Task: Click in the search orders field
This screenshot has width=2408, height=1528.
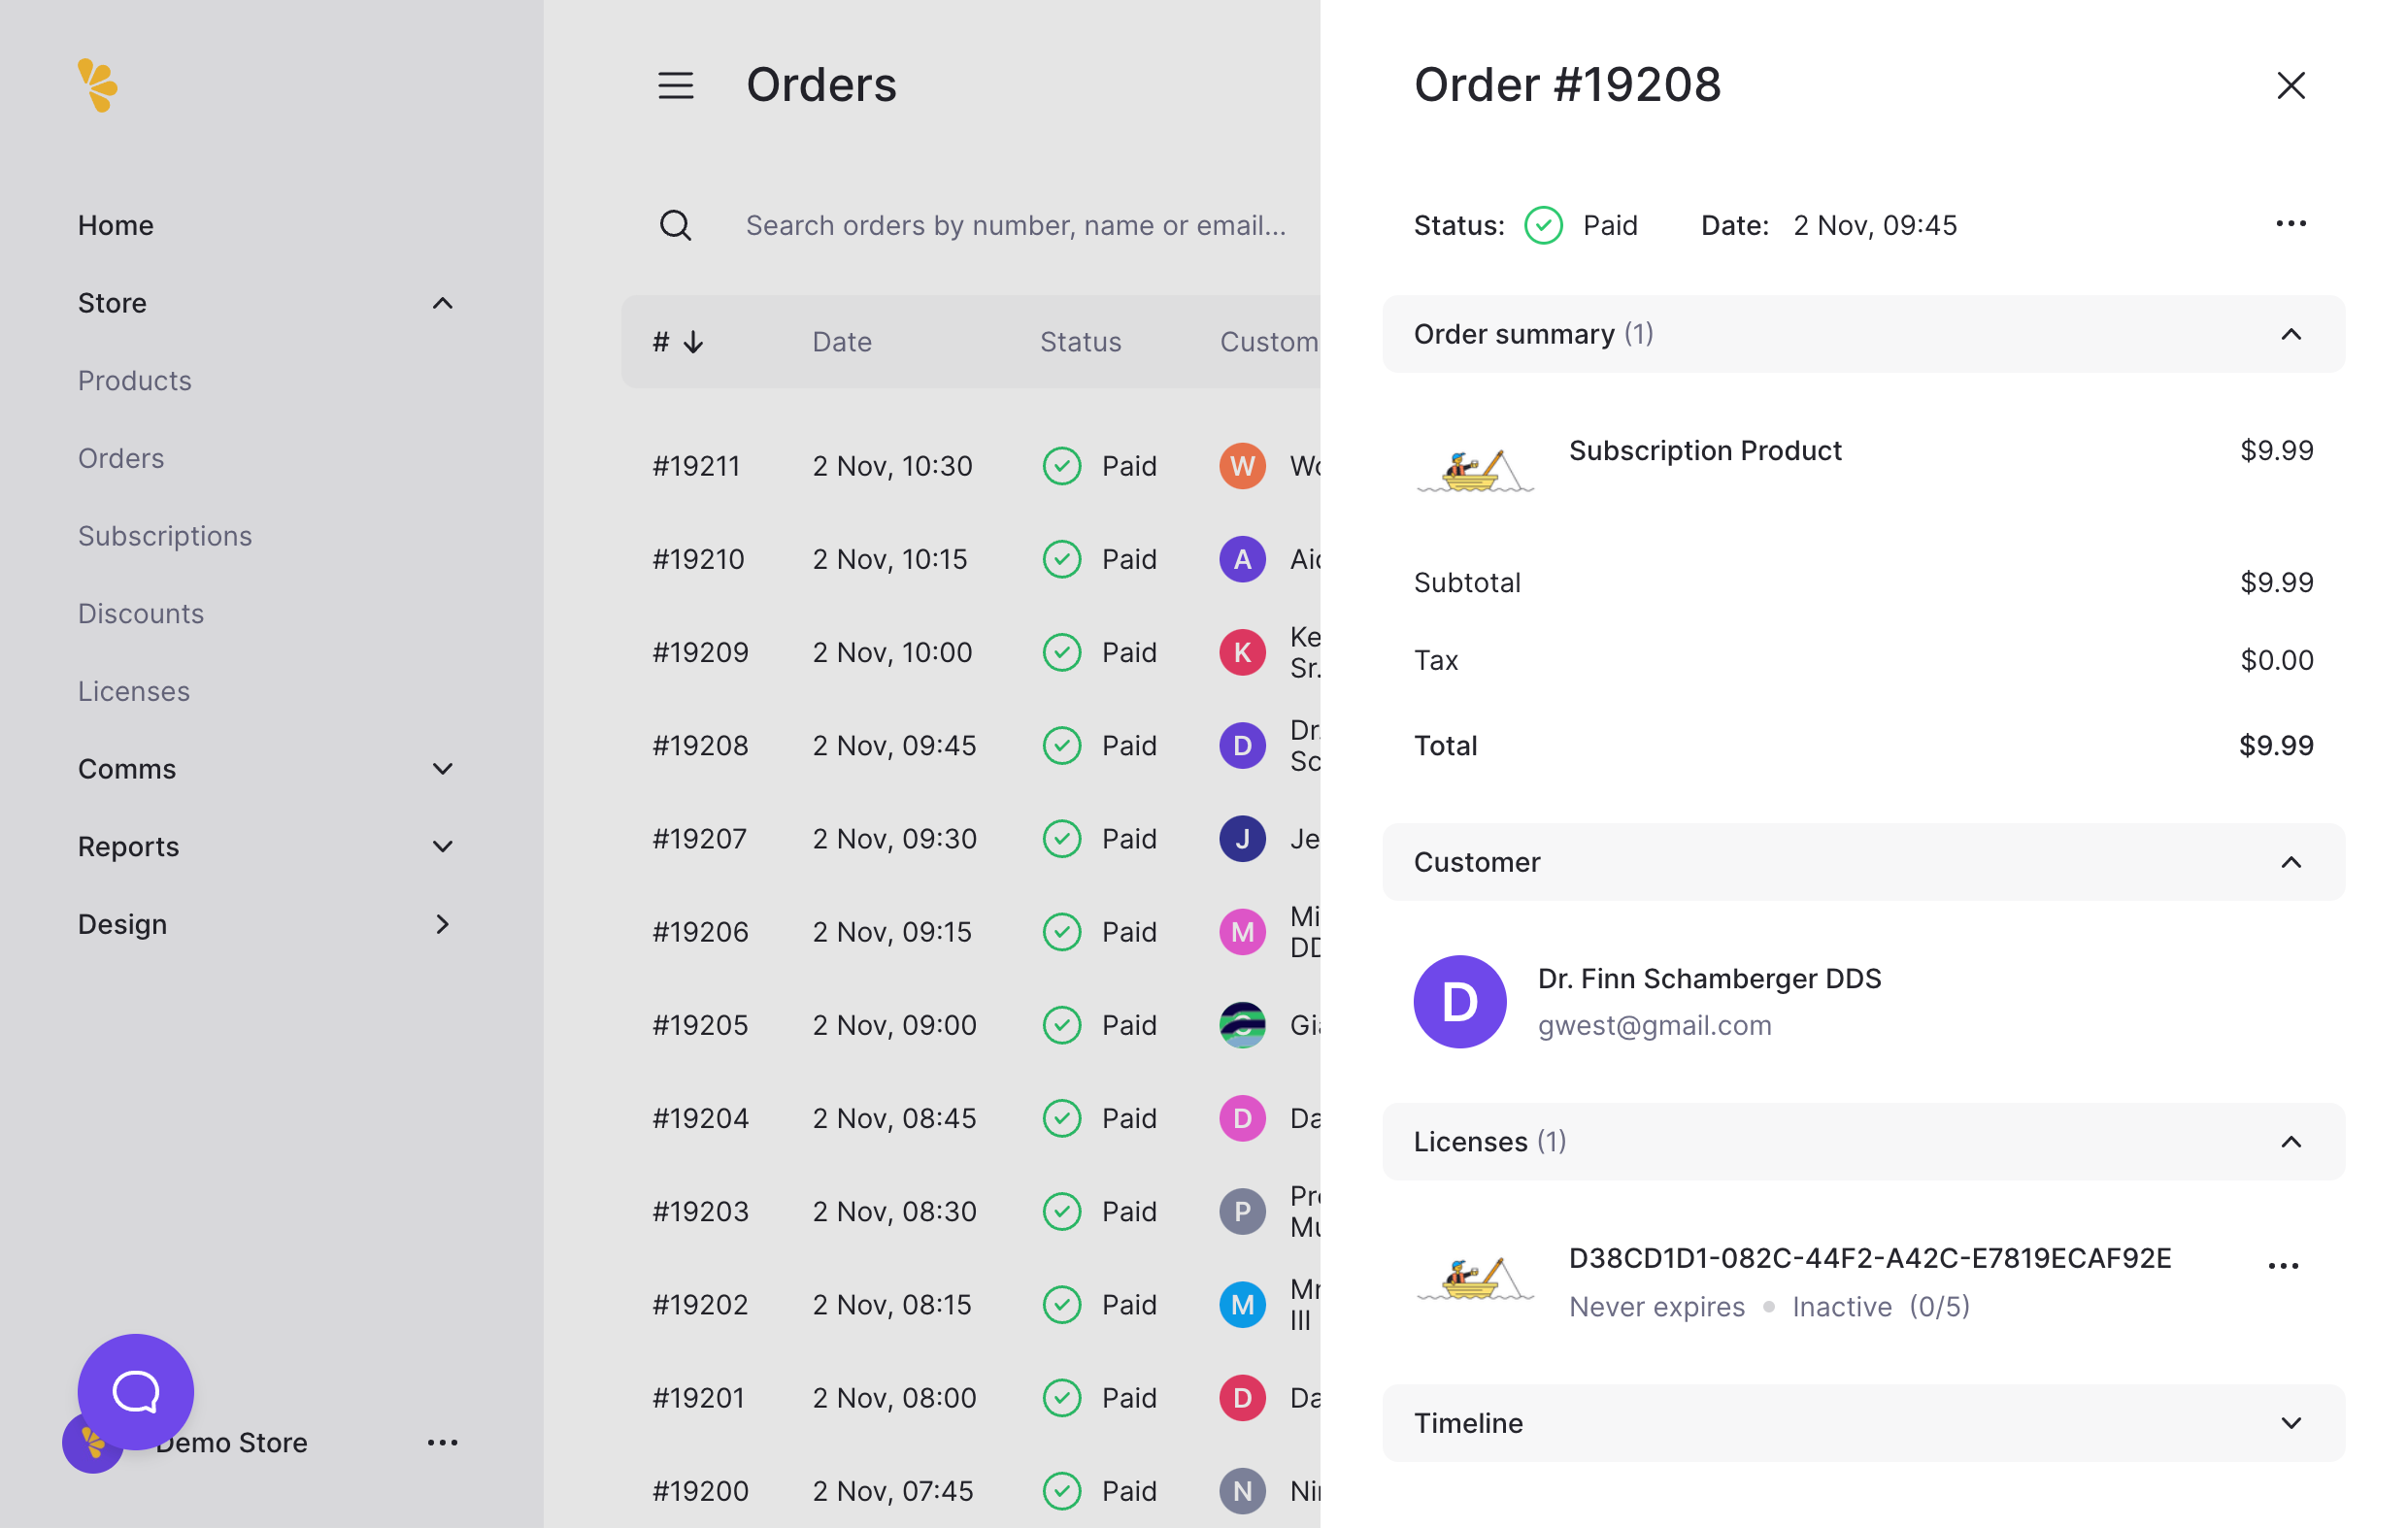Action: (x=1016, y=225)
